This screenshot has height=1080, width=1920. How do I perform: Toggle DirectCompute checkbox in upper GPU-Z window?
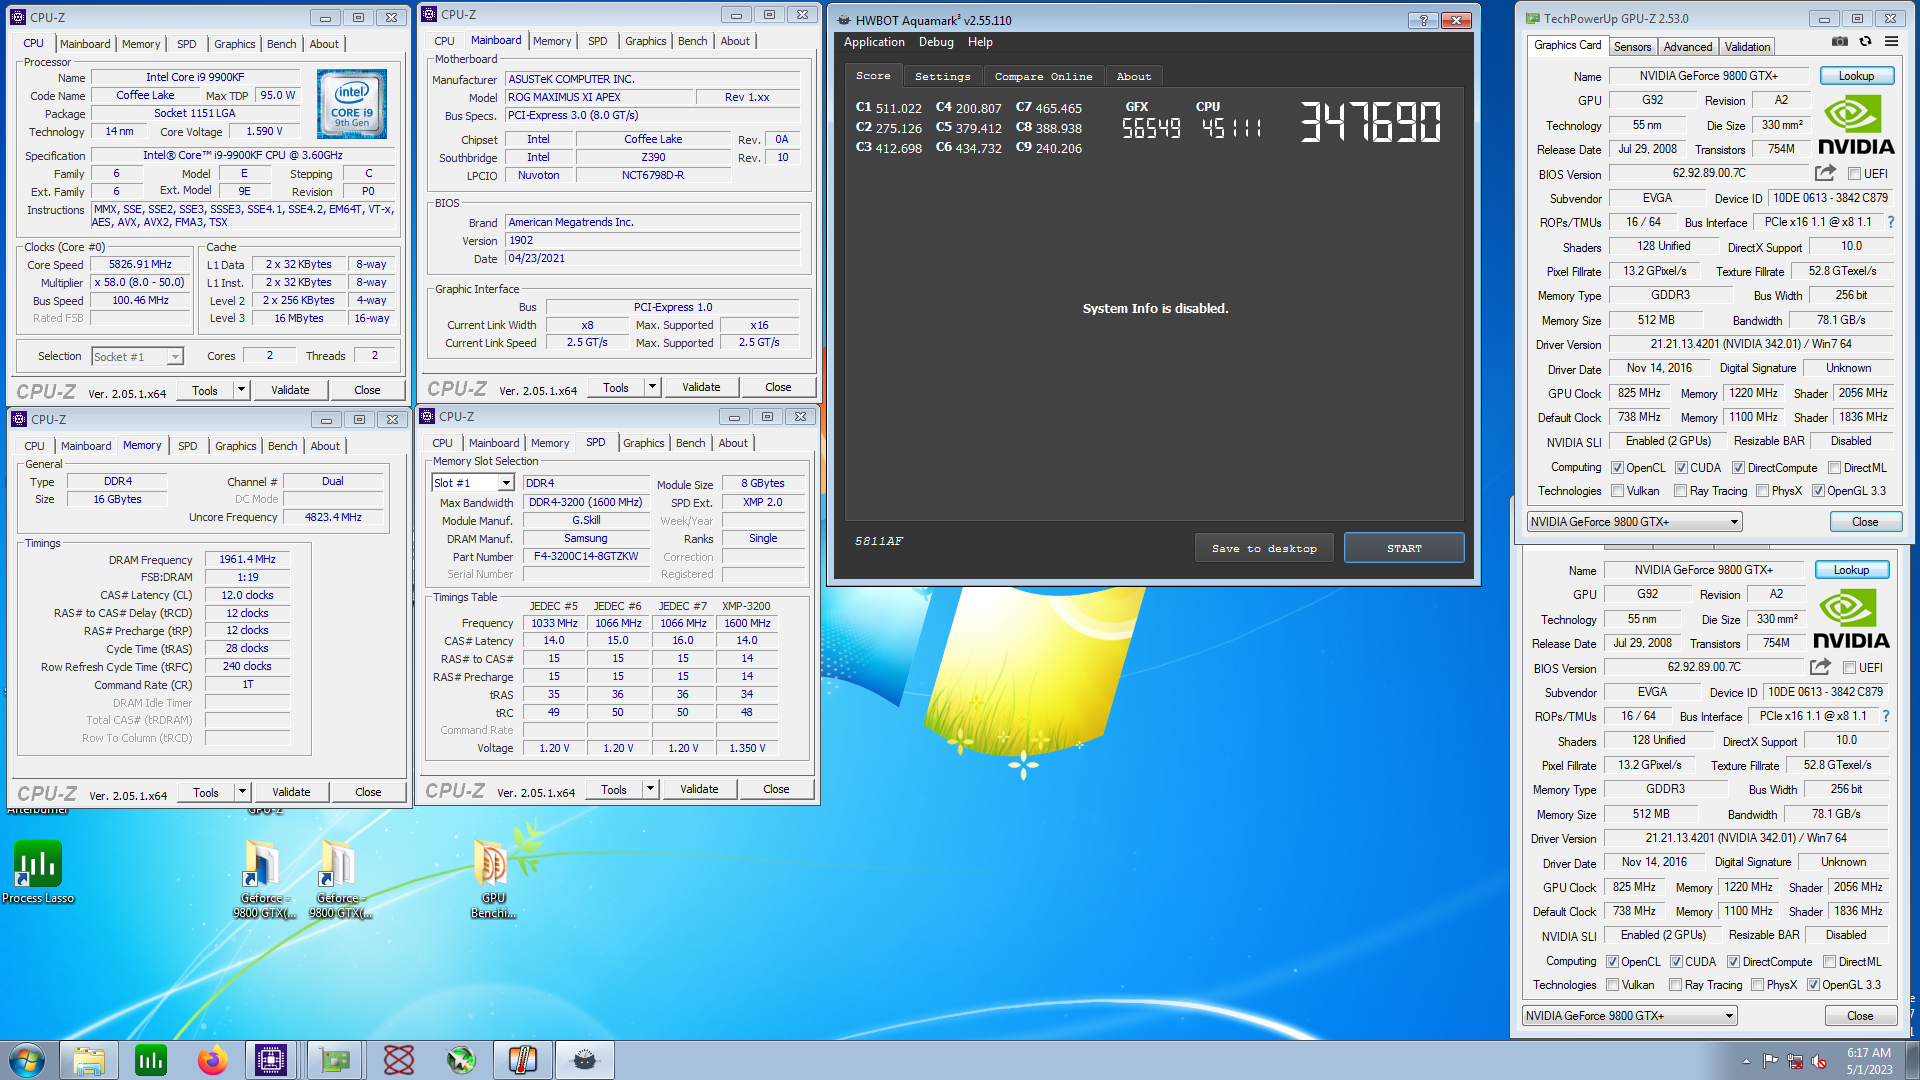coord(1738,468)
